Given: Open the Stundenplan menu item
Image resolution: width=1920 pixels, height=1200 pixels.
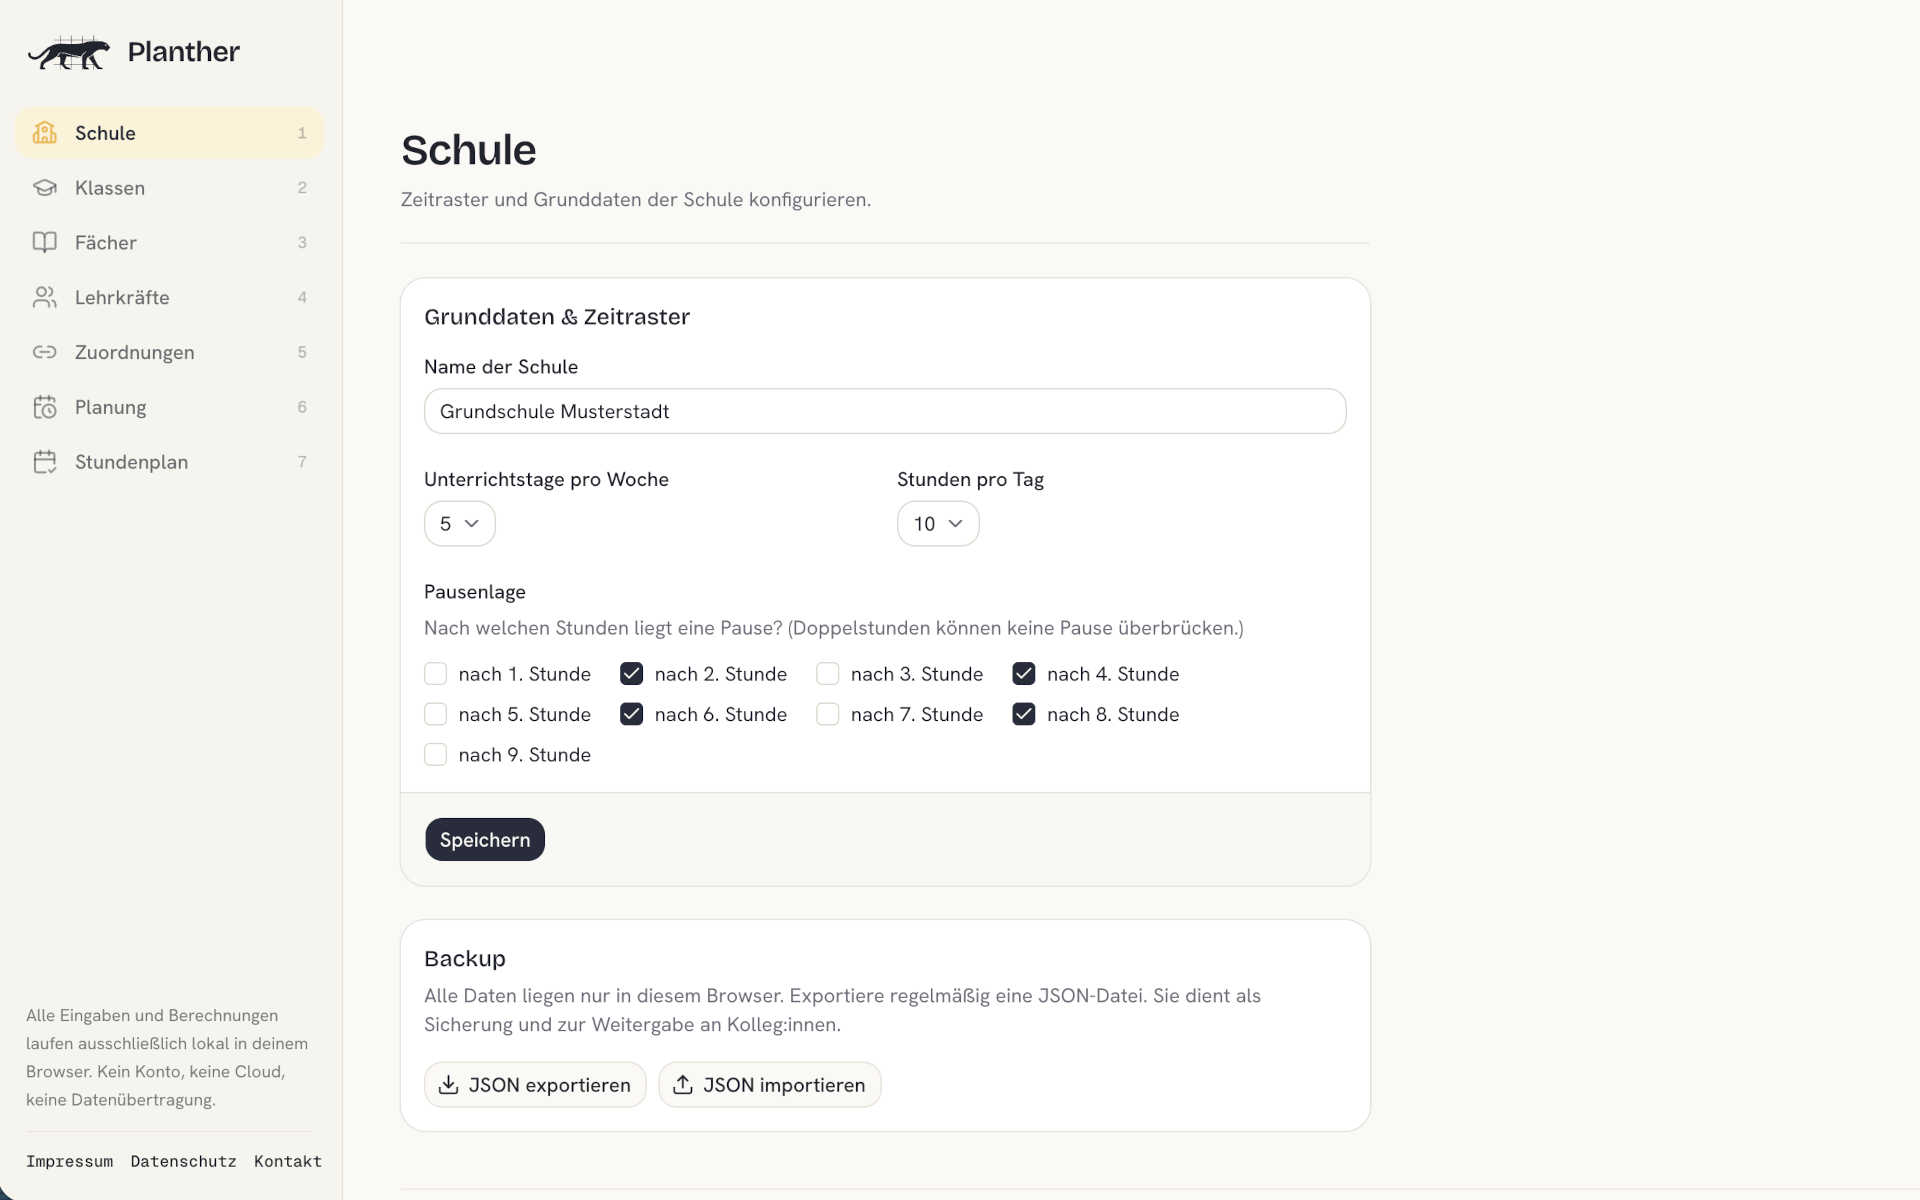Looking at the screenshot, I should 170,462.
